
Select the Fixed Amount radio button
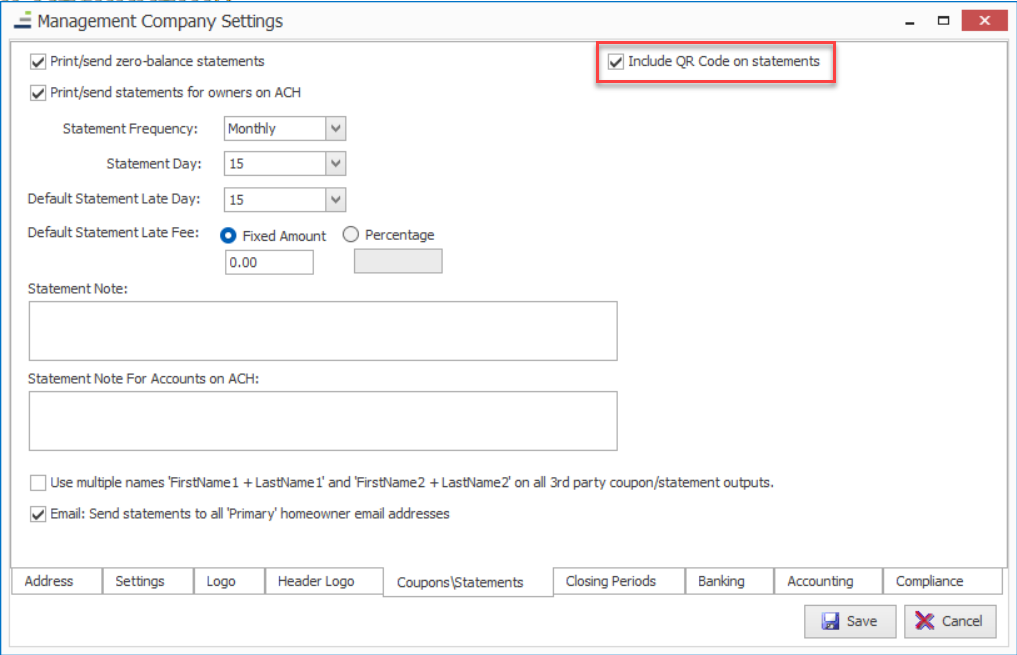(227, 236)
